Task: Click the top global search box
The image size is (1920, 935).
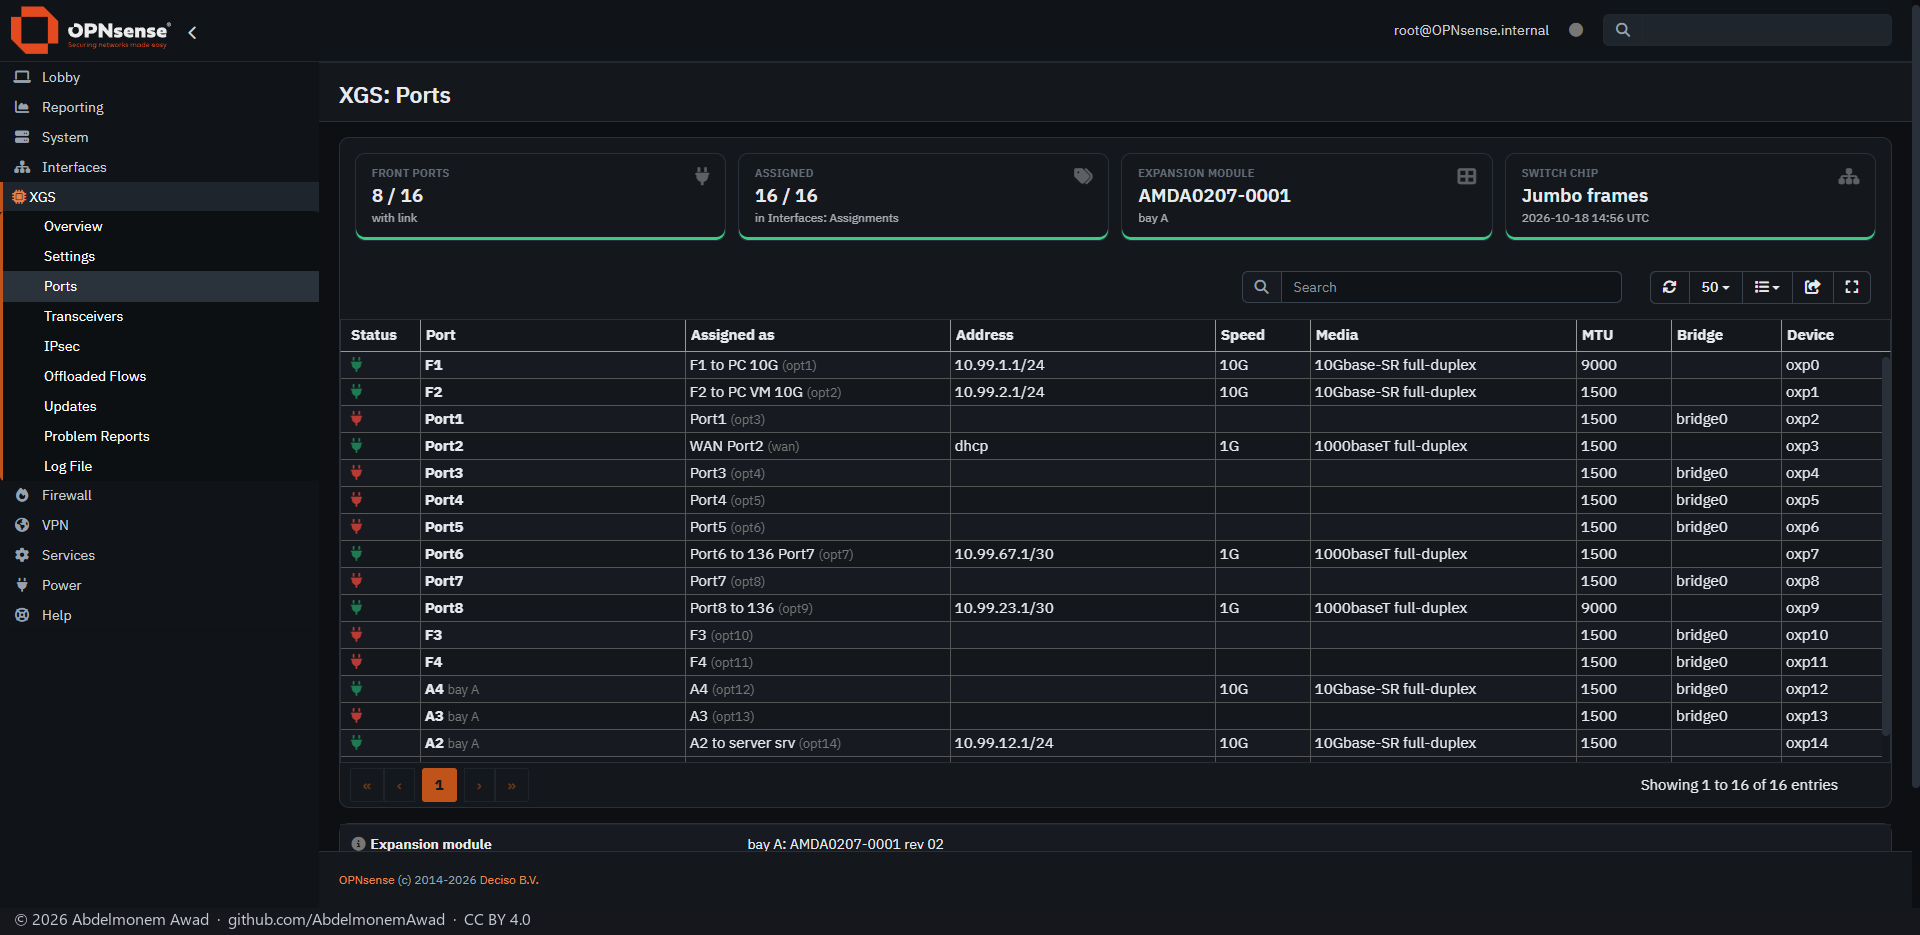Action: (x=1747, y=30)
